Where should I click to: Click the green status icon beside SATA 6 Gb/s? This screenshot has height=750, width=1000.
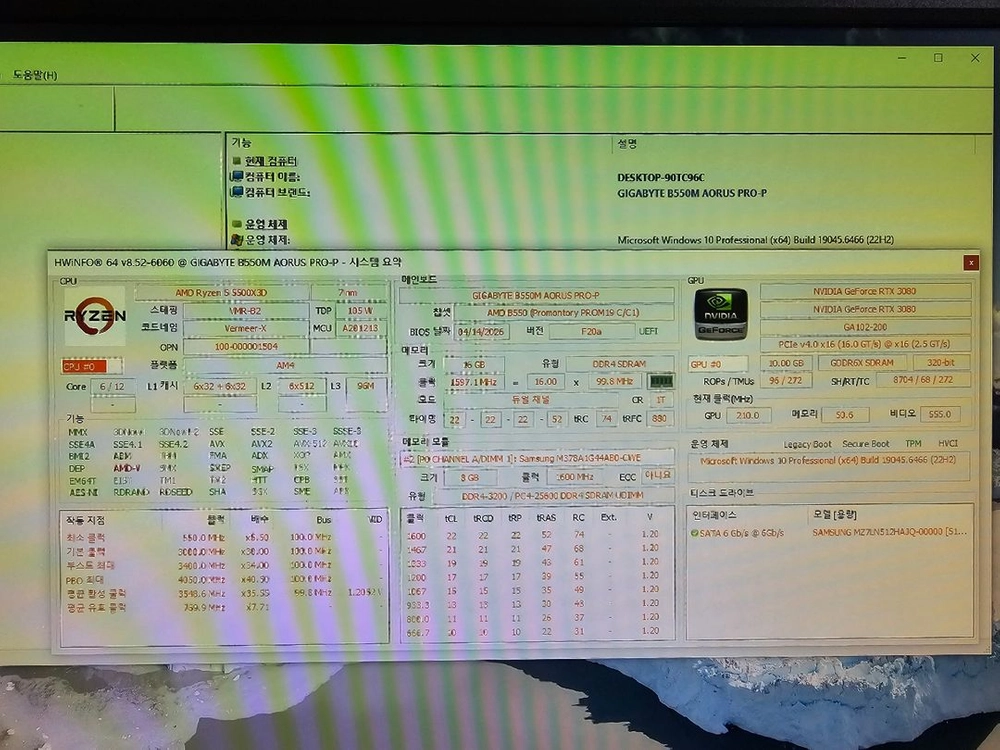coord(694,533)
